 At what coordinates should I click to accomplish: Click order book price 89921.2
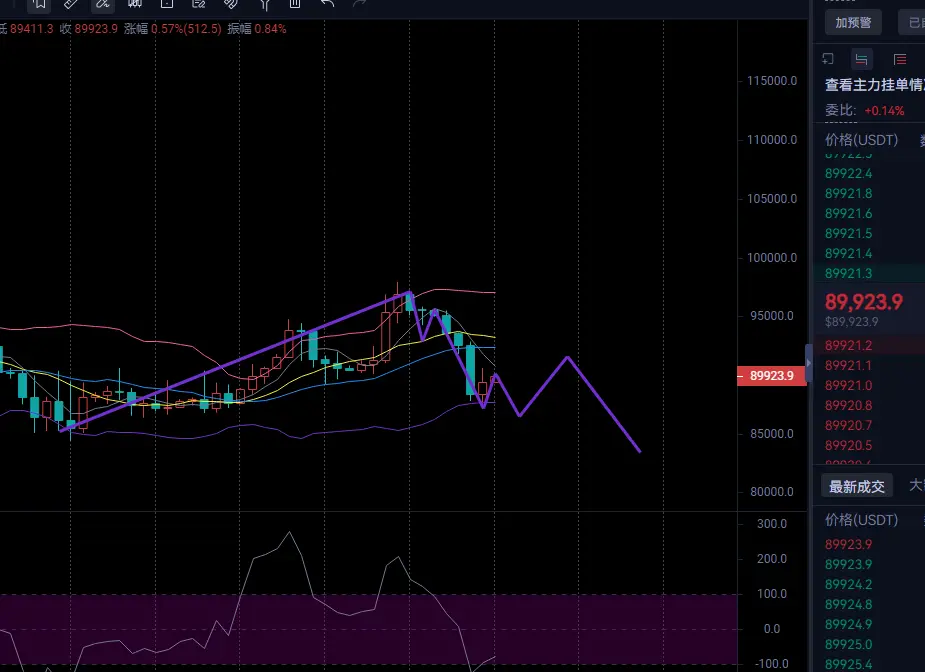[848, 346]
